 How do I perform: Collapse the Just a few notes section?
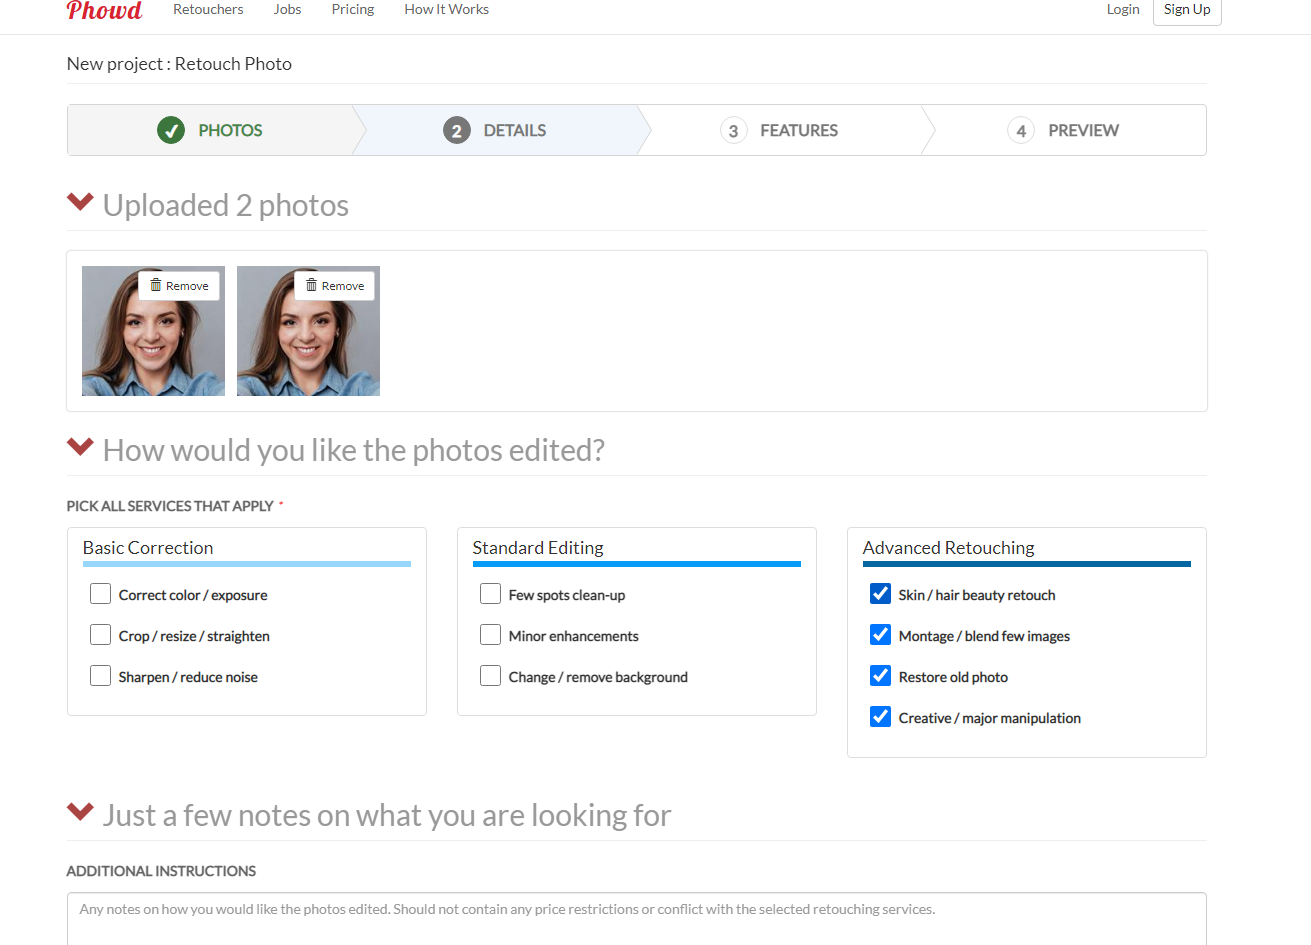click(x=80, y=812)
